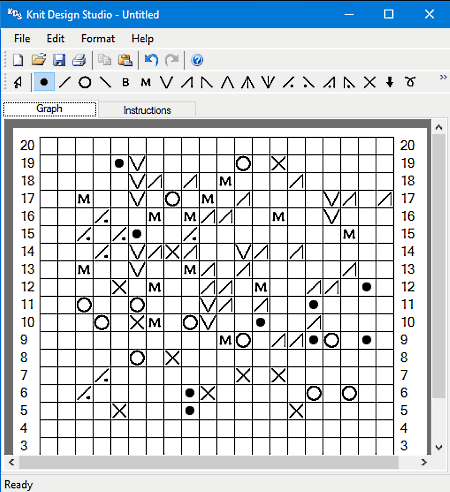The height and width of the screenshot is (492, 450).
Task: Select the backslash stitch symbol
Action: 106,82
